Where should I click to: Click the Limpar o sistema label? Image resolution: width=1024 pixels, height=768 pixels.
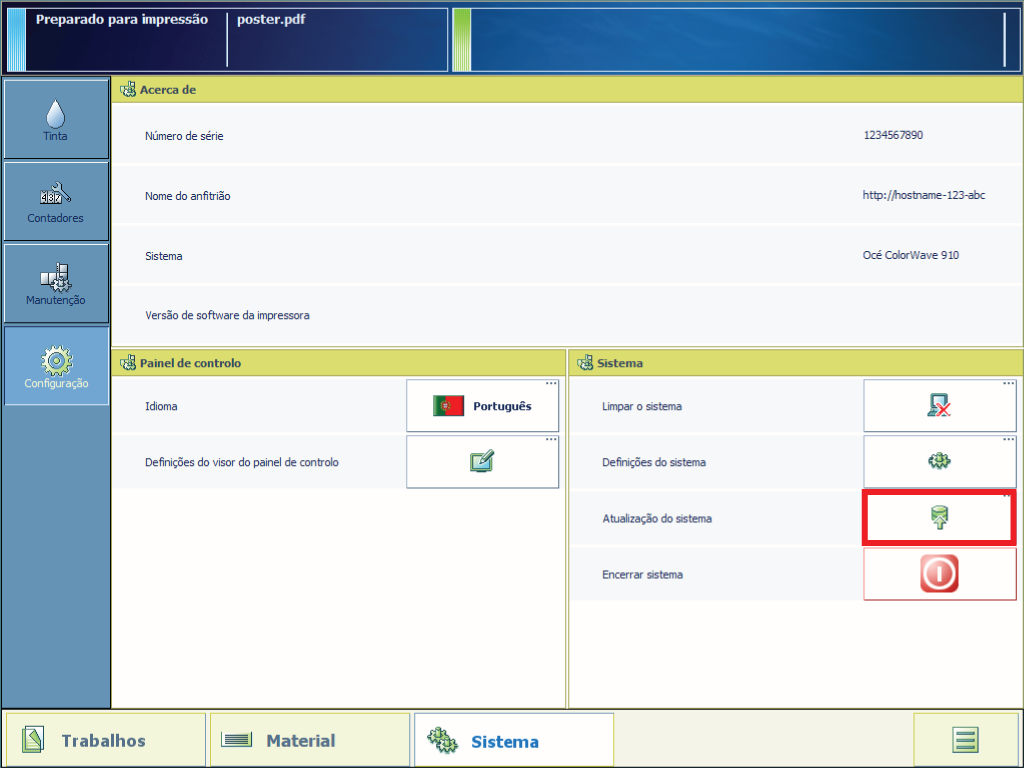[642, 406]
